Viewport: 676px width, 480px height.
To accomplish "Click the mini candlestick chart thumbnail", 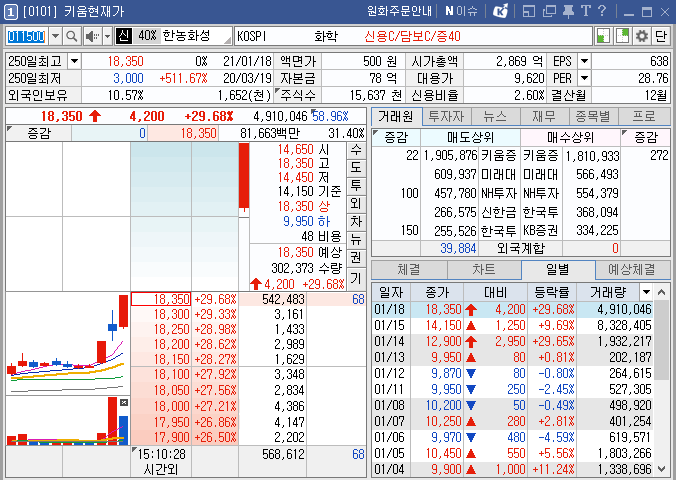I will [x=68, y=343].
